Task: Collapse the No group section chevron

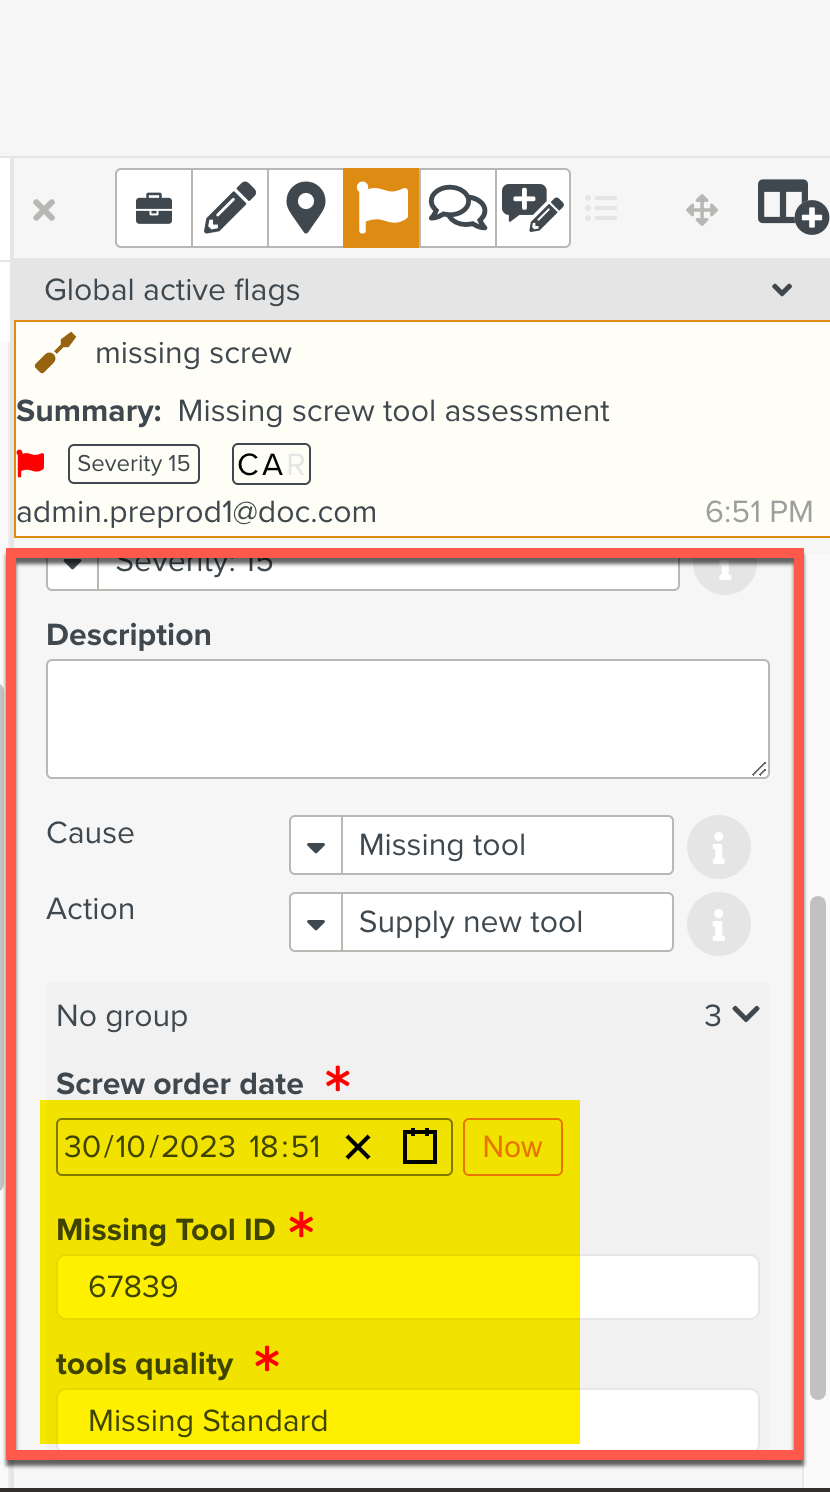Action: (746, 1015)
